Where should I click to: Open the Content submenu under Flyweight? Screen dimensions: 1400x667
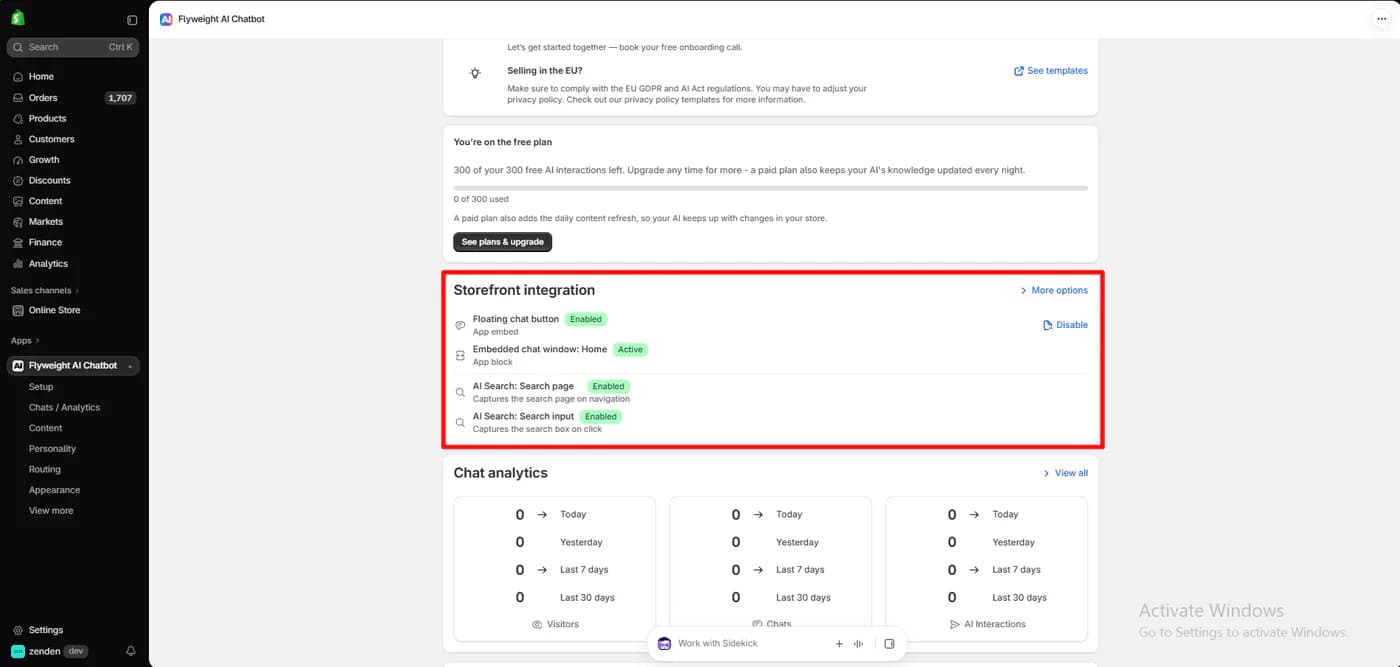45,428
